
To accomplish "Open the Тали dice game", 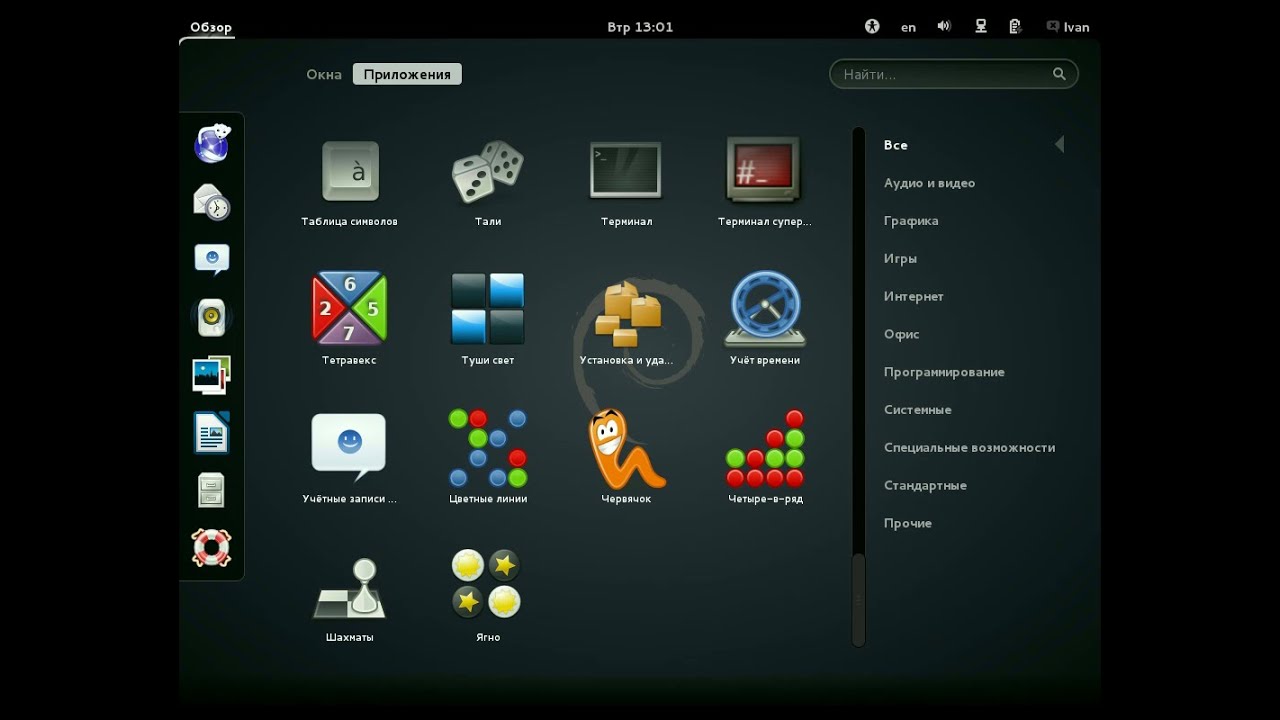I will click(x=488, y=183).
